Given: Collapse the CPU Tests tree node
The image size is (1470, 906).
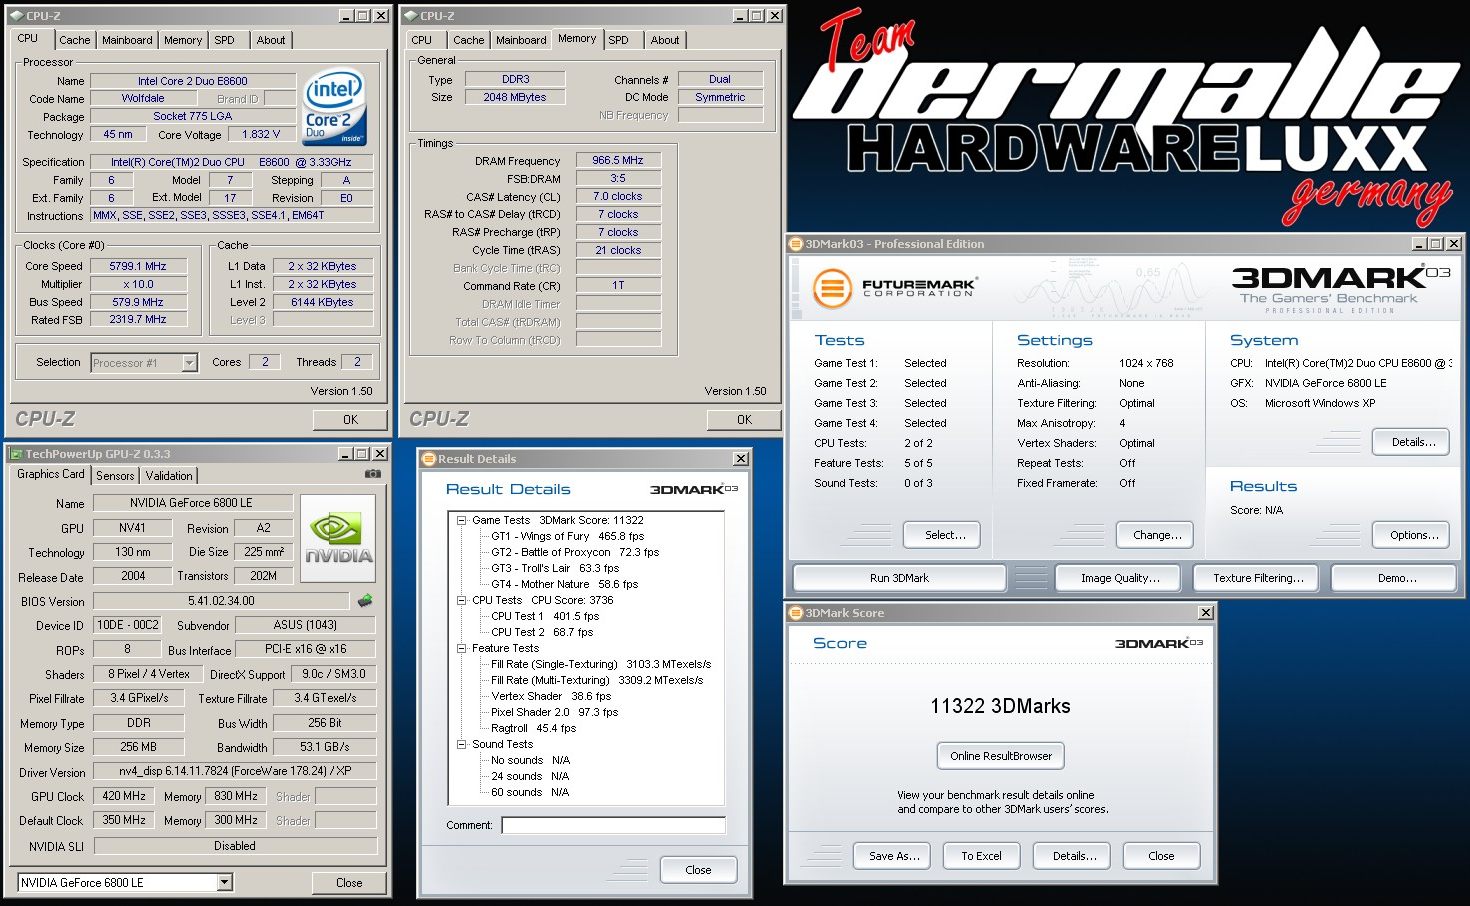Looking at the screenshot, I should (462, 600).
